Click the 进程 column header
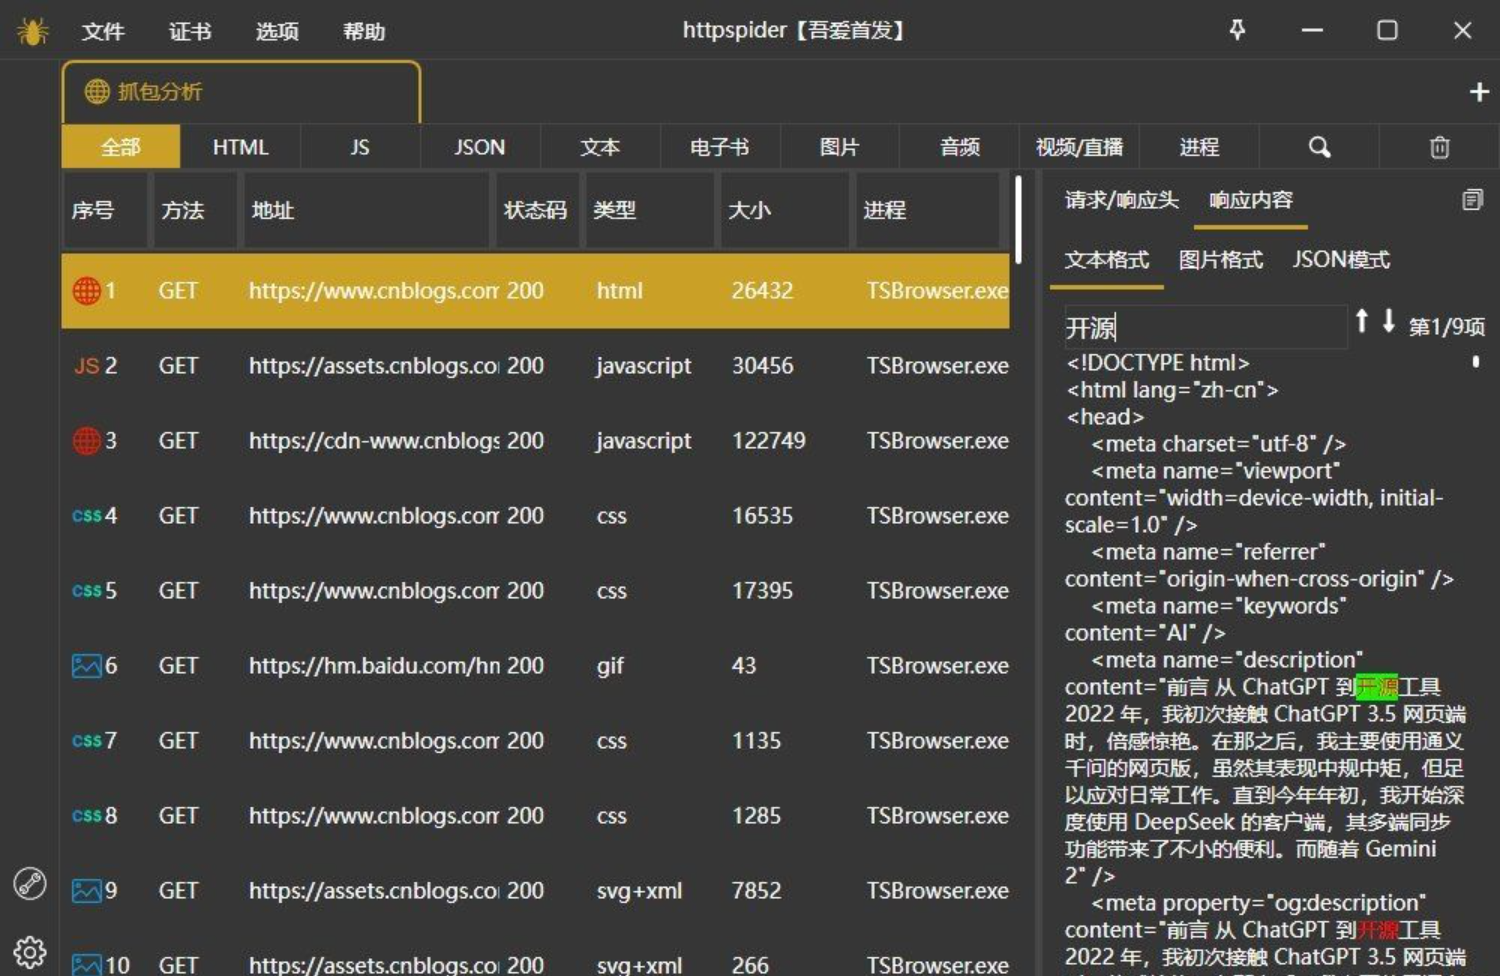Viewport: 1501px width, 976px height. 927,210
